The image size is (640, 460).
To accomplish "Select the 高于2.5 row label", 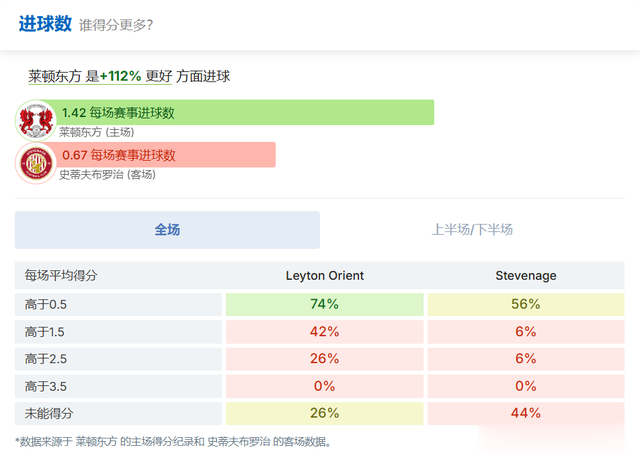I will point(48,358).
